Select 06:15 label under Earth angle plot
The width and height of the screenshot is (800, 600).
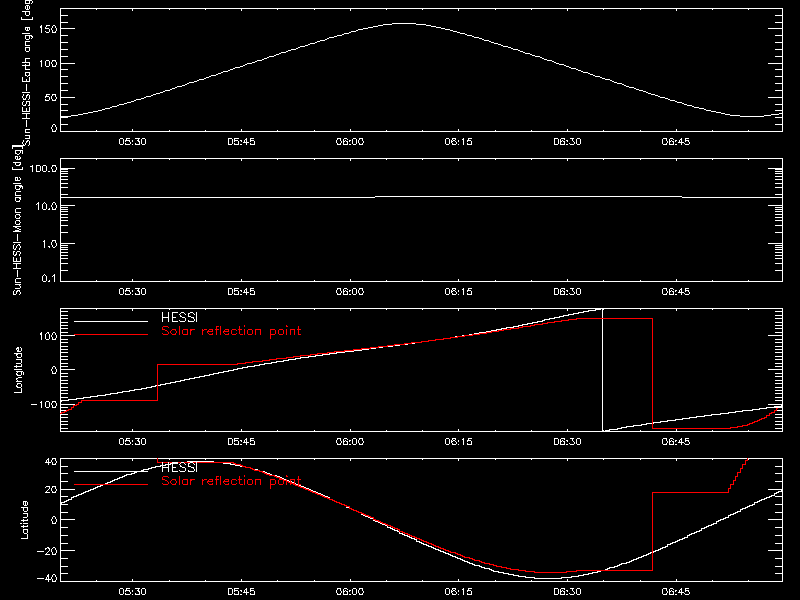pyautogui.click(x=458, y=142)
